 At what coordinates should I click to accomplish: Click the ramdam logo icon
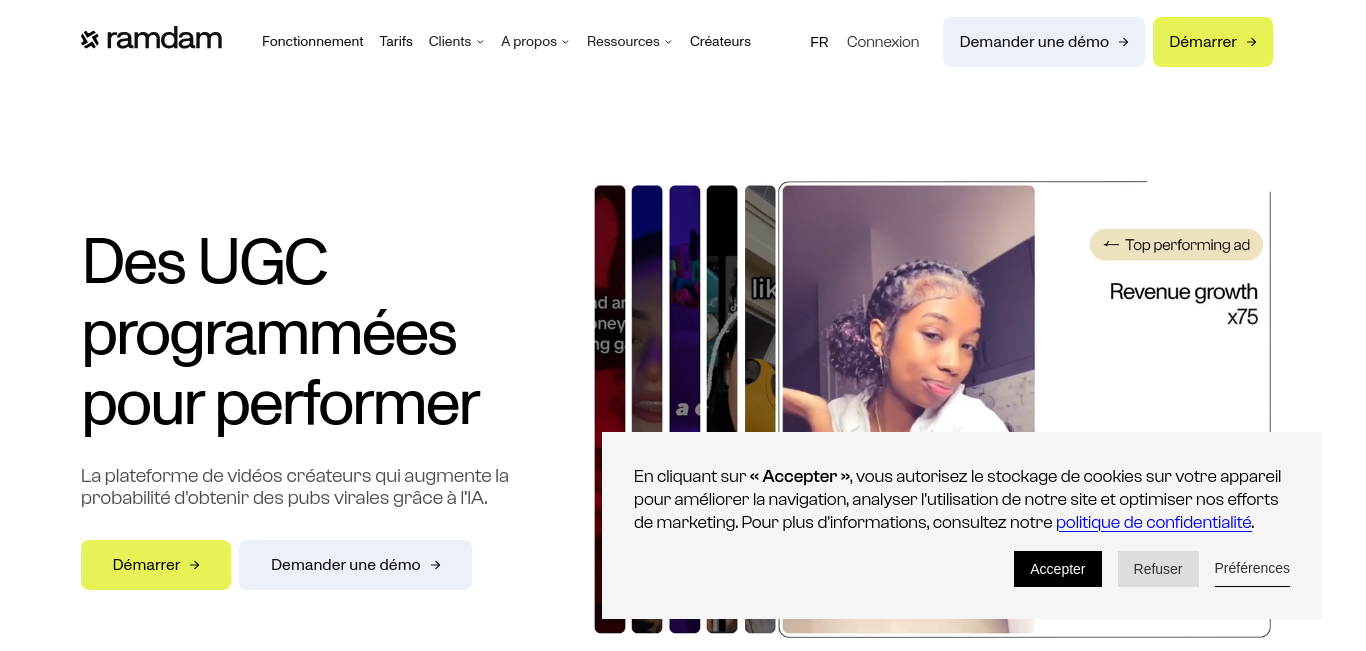[x=90, y=40]
